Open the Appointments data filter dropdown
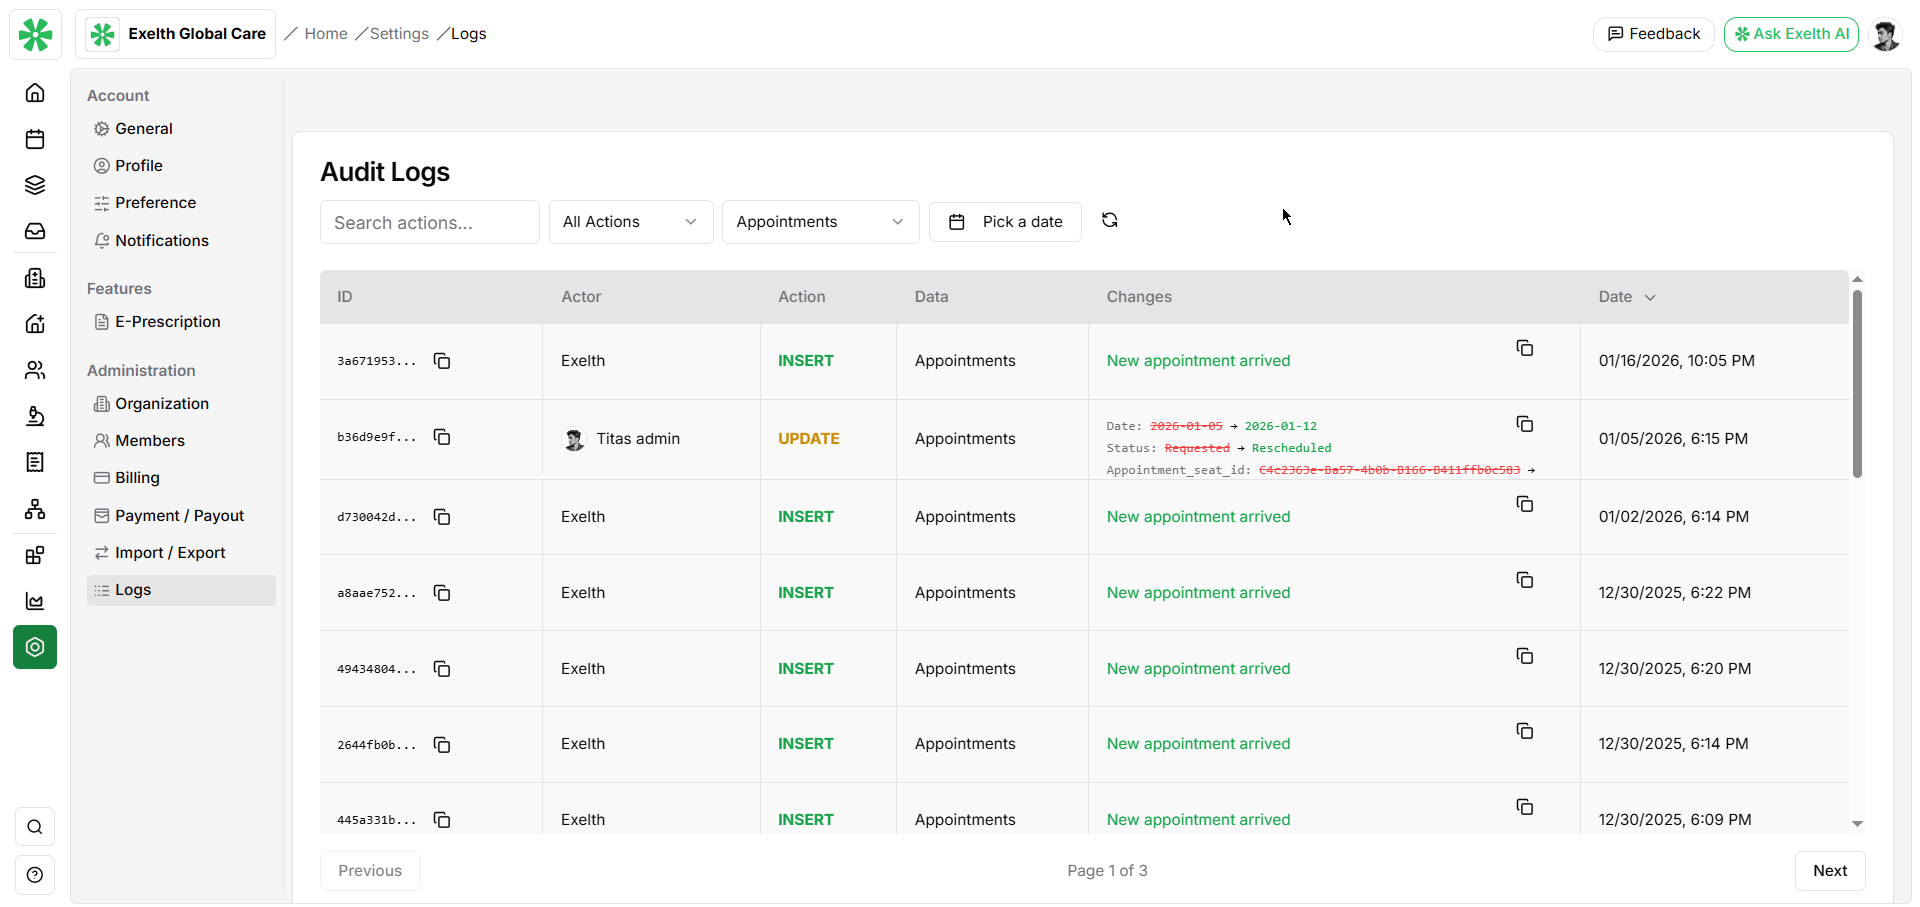The height and width of the screenshot is (907, 1920). pyautogui.click(x=820, y=221)
